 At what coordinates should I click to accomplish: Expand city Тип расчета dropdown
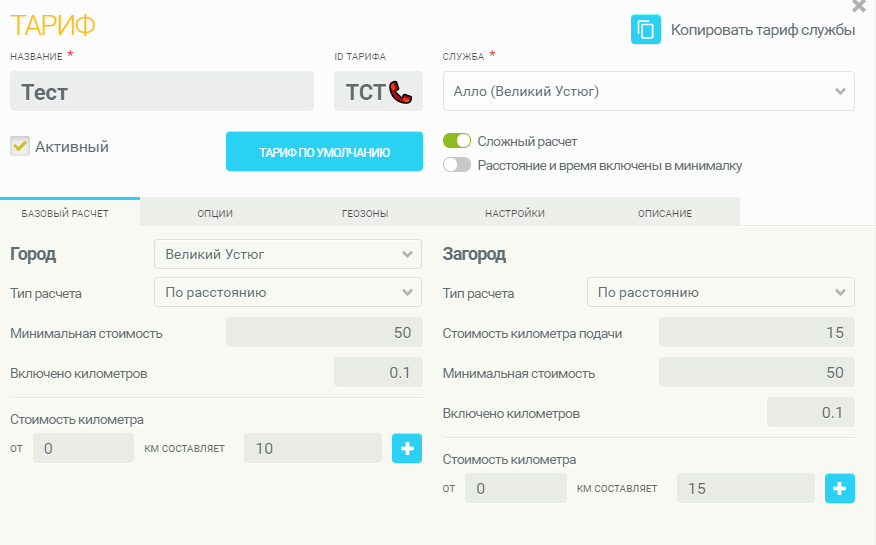(288, 292)
